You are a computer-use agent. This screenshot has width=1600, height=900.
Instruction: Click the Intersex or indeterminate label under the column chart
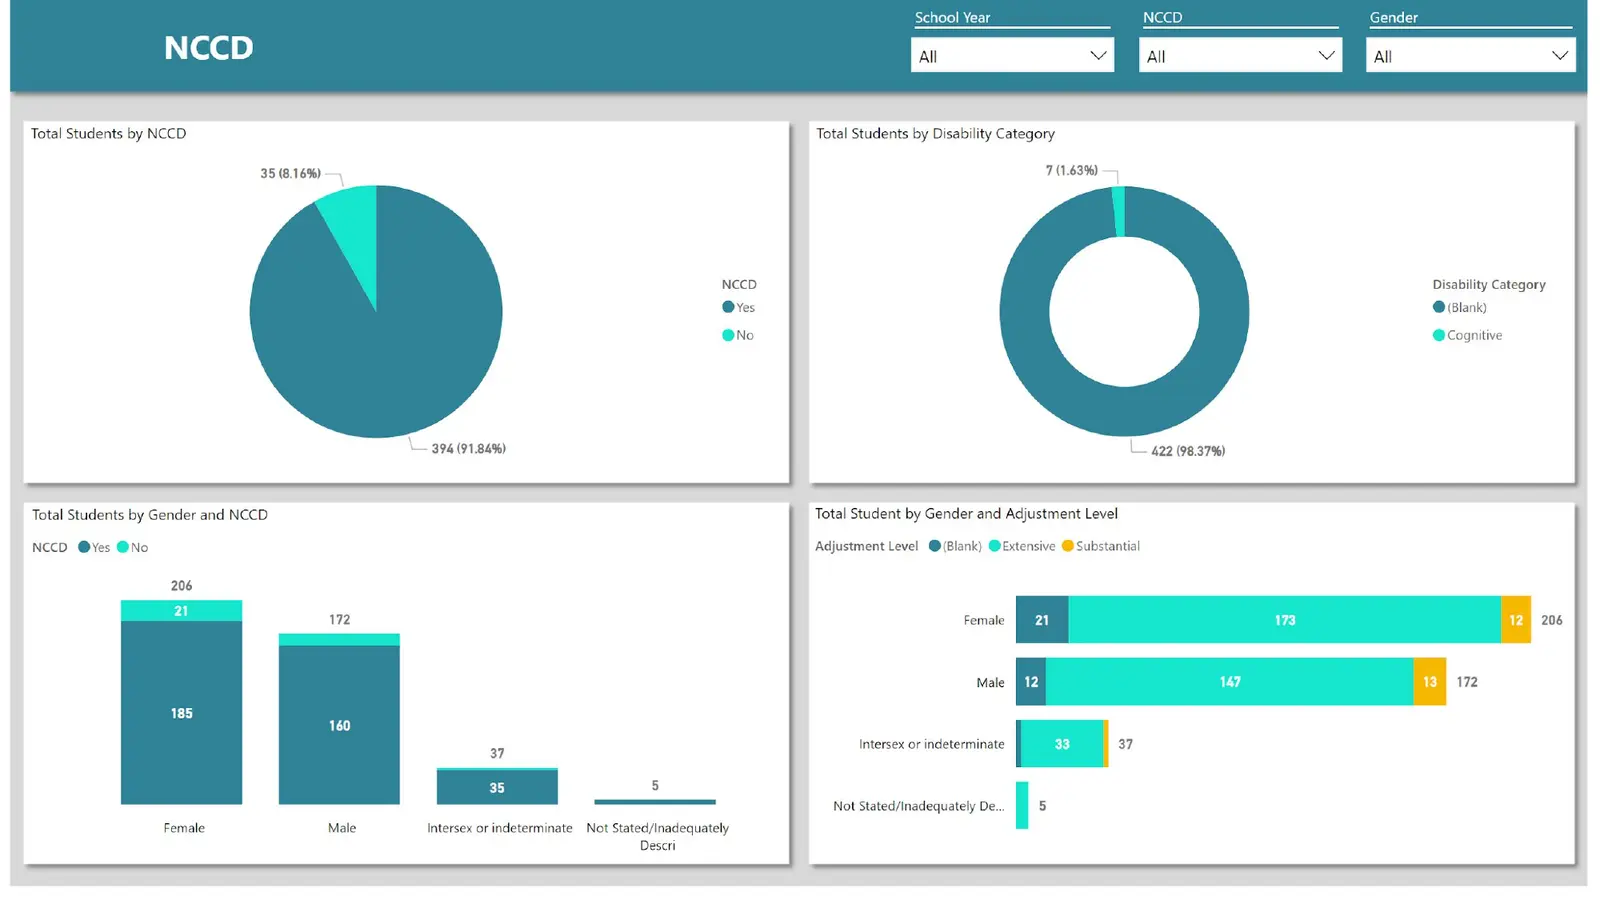(x=500, y=828)
